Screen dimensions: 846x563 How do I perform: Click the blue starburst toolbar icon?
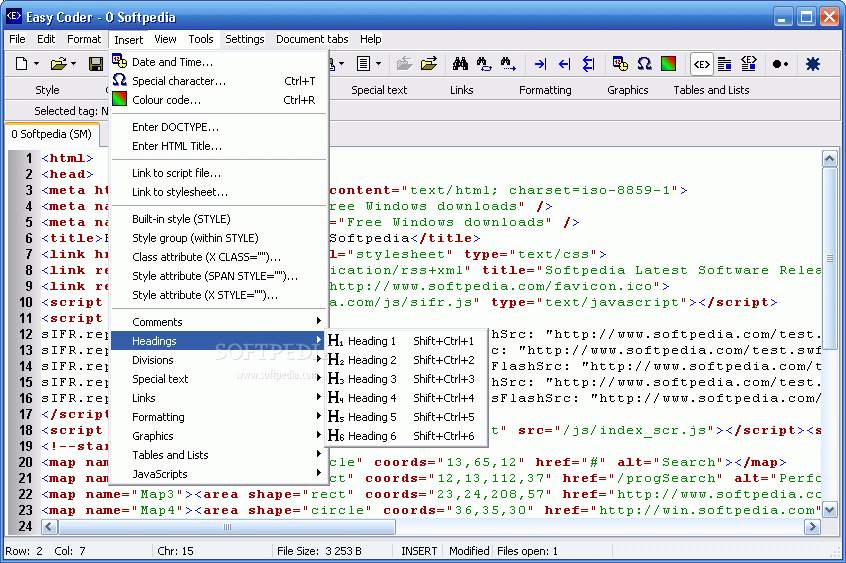tap(813, 64)
